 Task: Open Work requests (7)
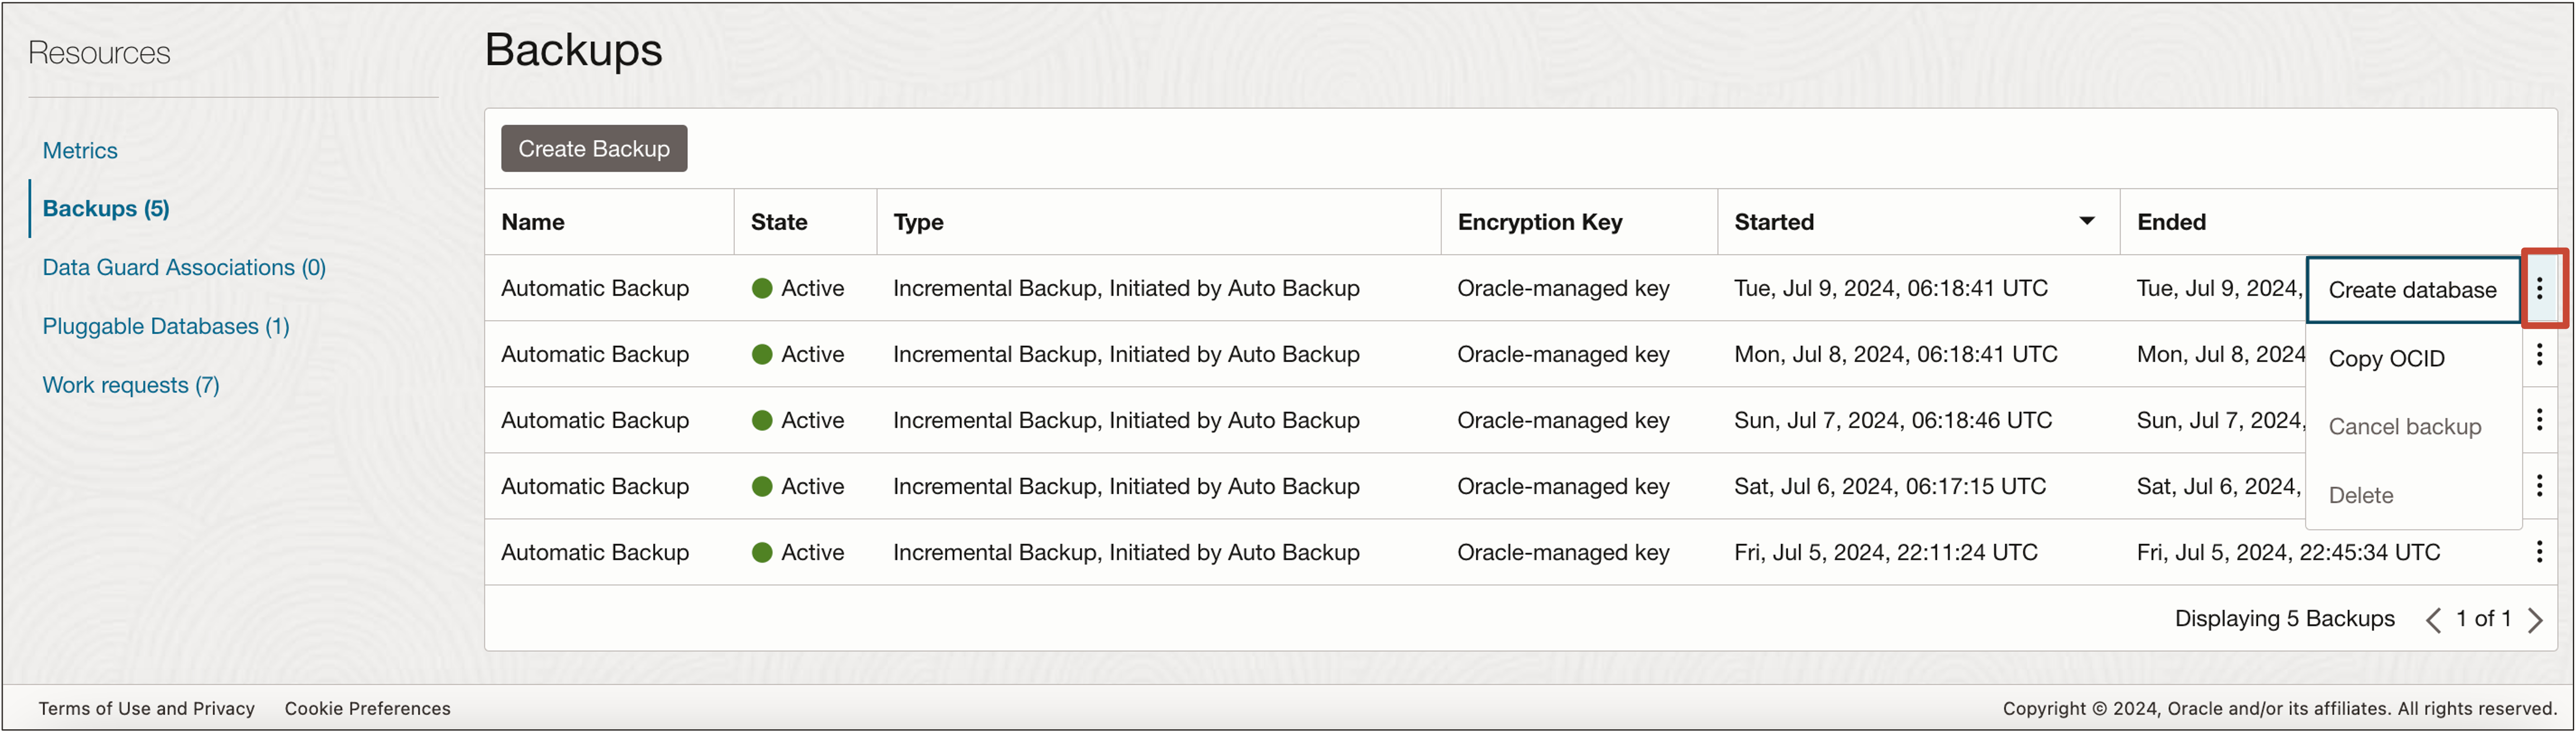pos(131,386)
